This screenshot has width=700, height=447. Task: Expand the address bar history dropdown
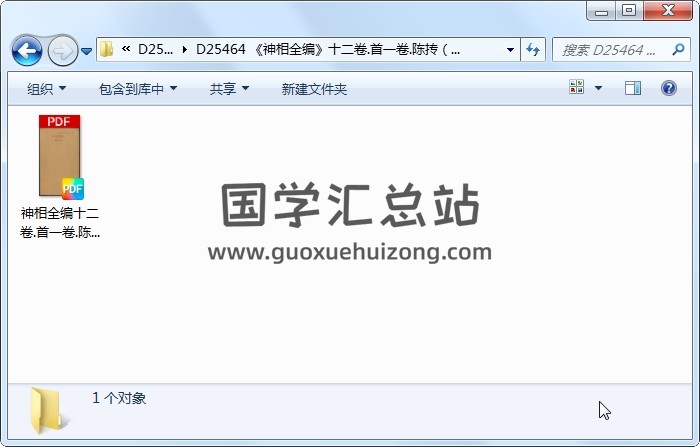pyautogui.click(x=510, y=50)
